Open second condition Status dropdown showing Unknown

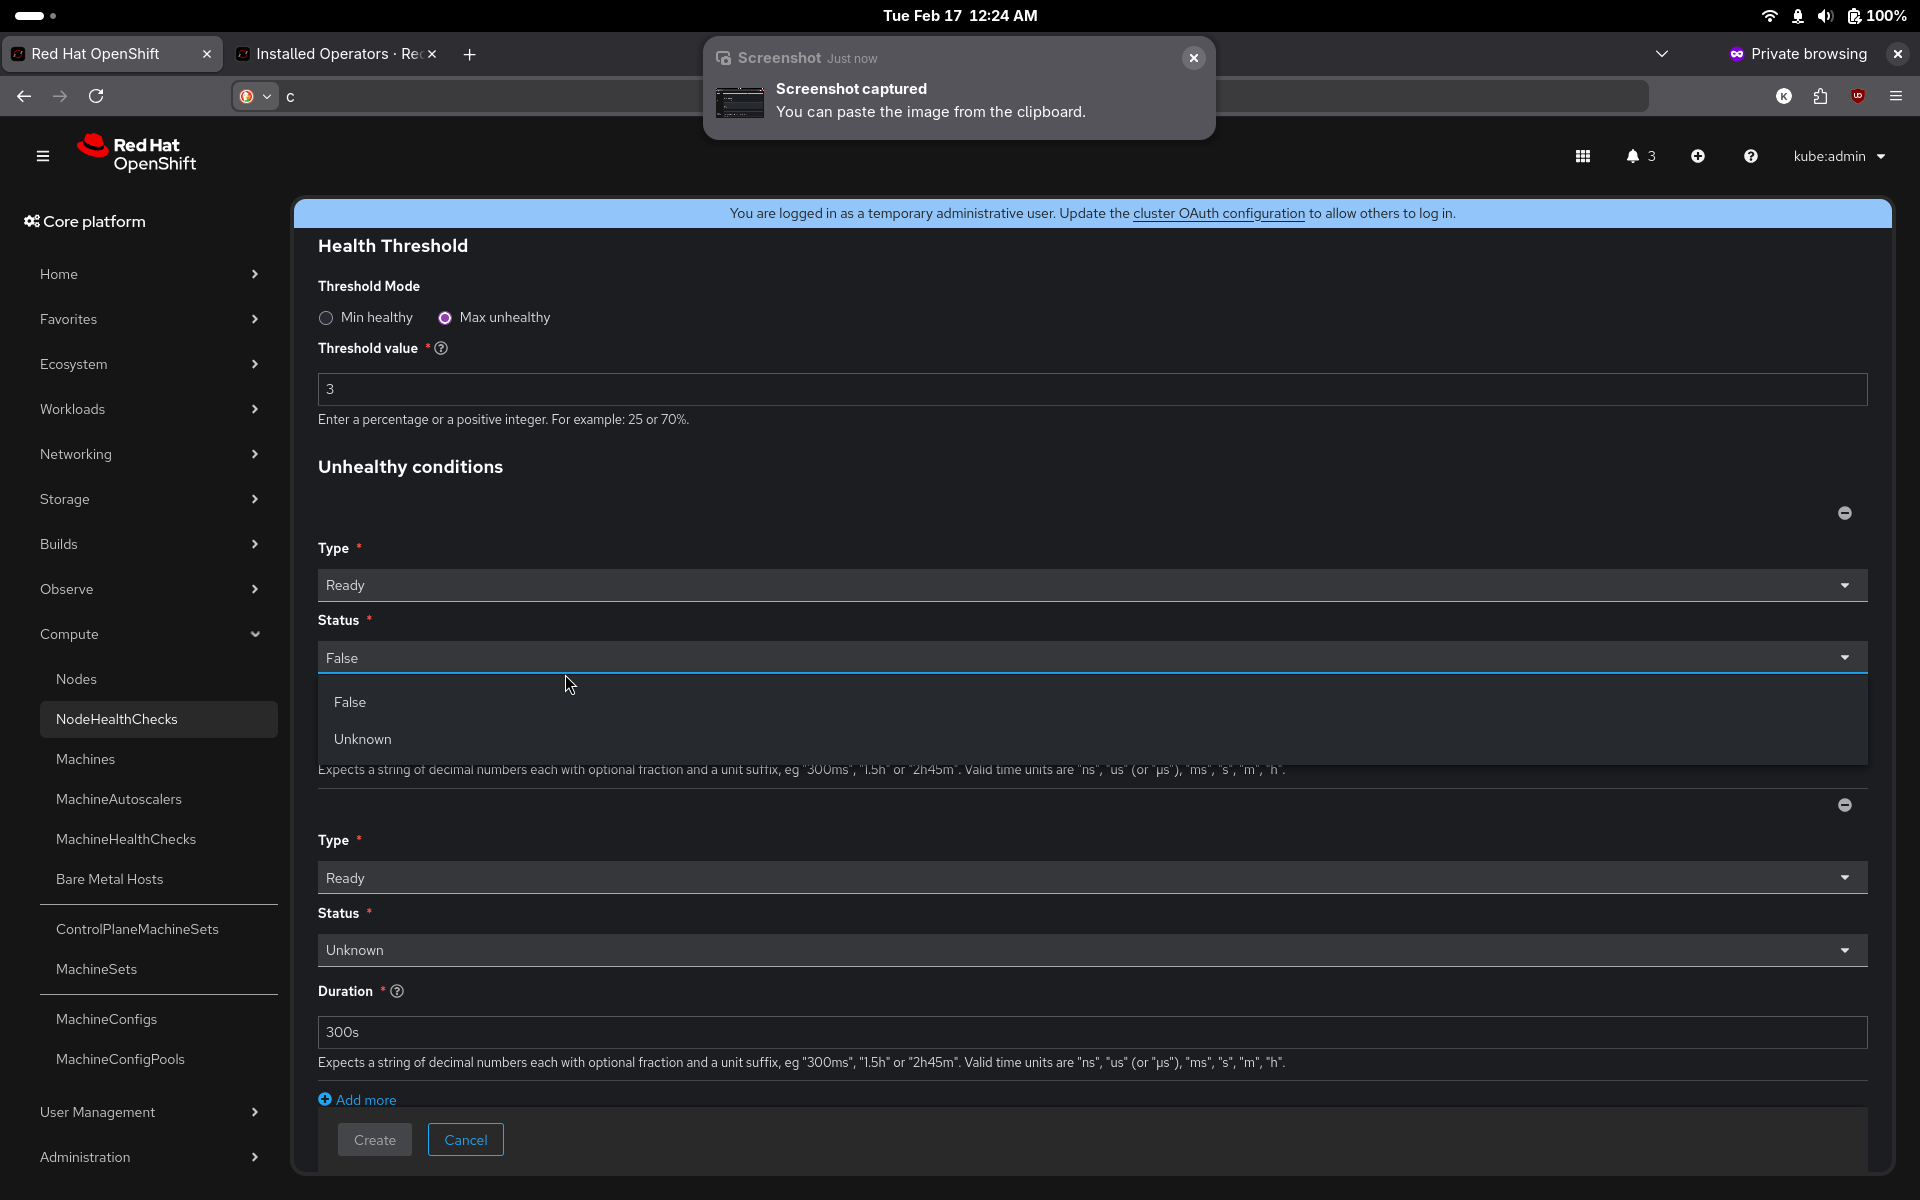pyautogui.click(x=1091, y=950)
